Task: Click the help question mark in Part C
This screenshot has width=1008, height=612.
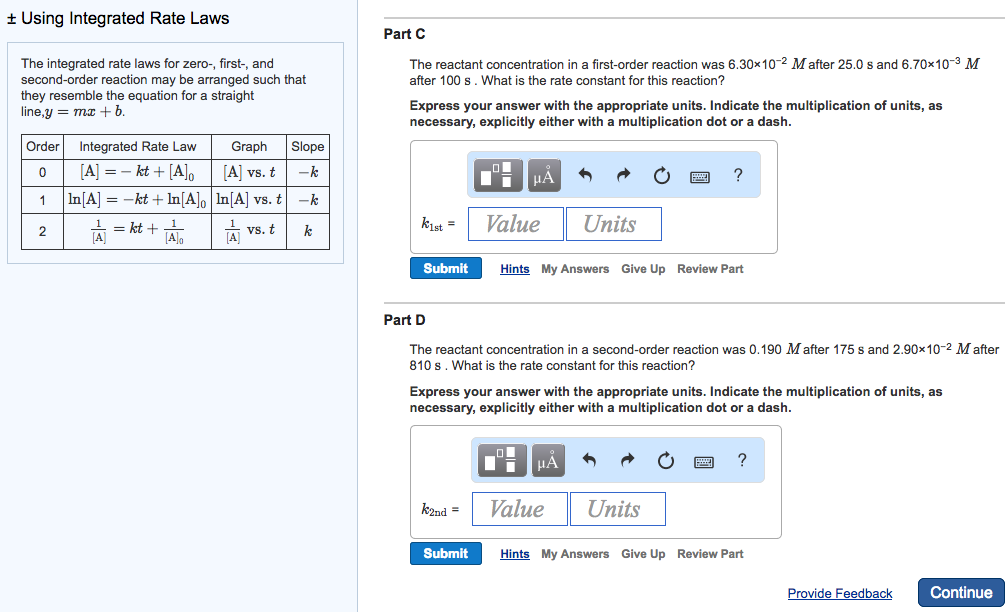Action: 737,175
